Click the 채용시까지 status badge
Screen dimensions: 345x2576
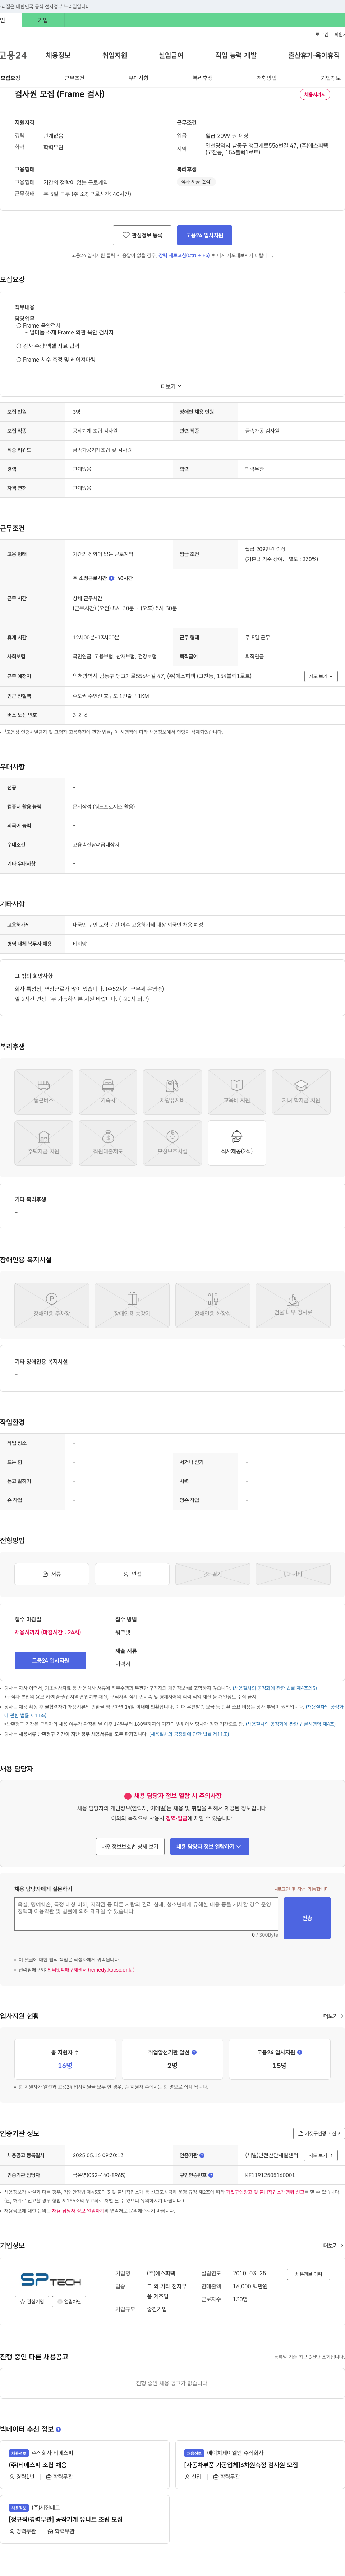pos(315,94)
